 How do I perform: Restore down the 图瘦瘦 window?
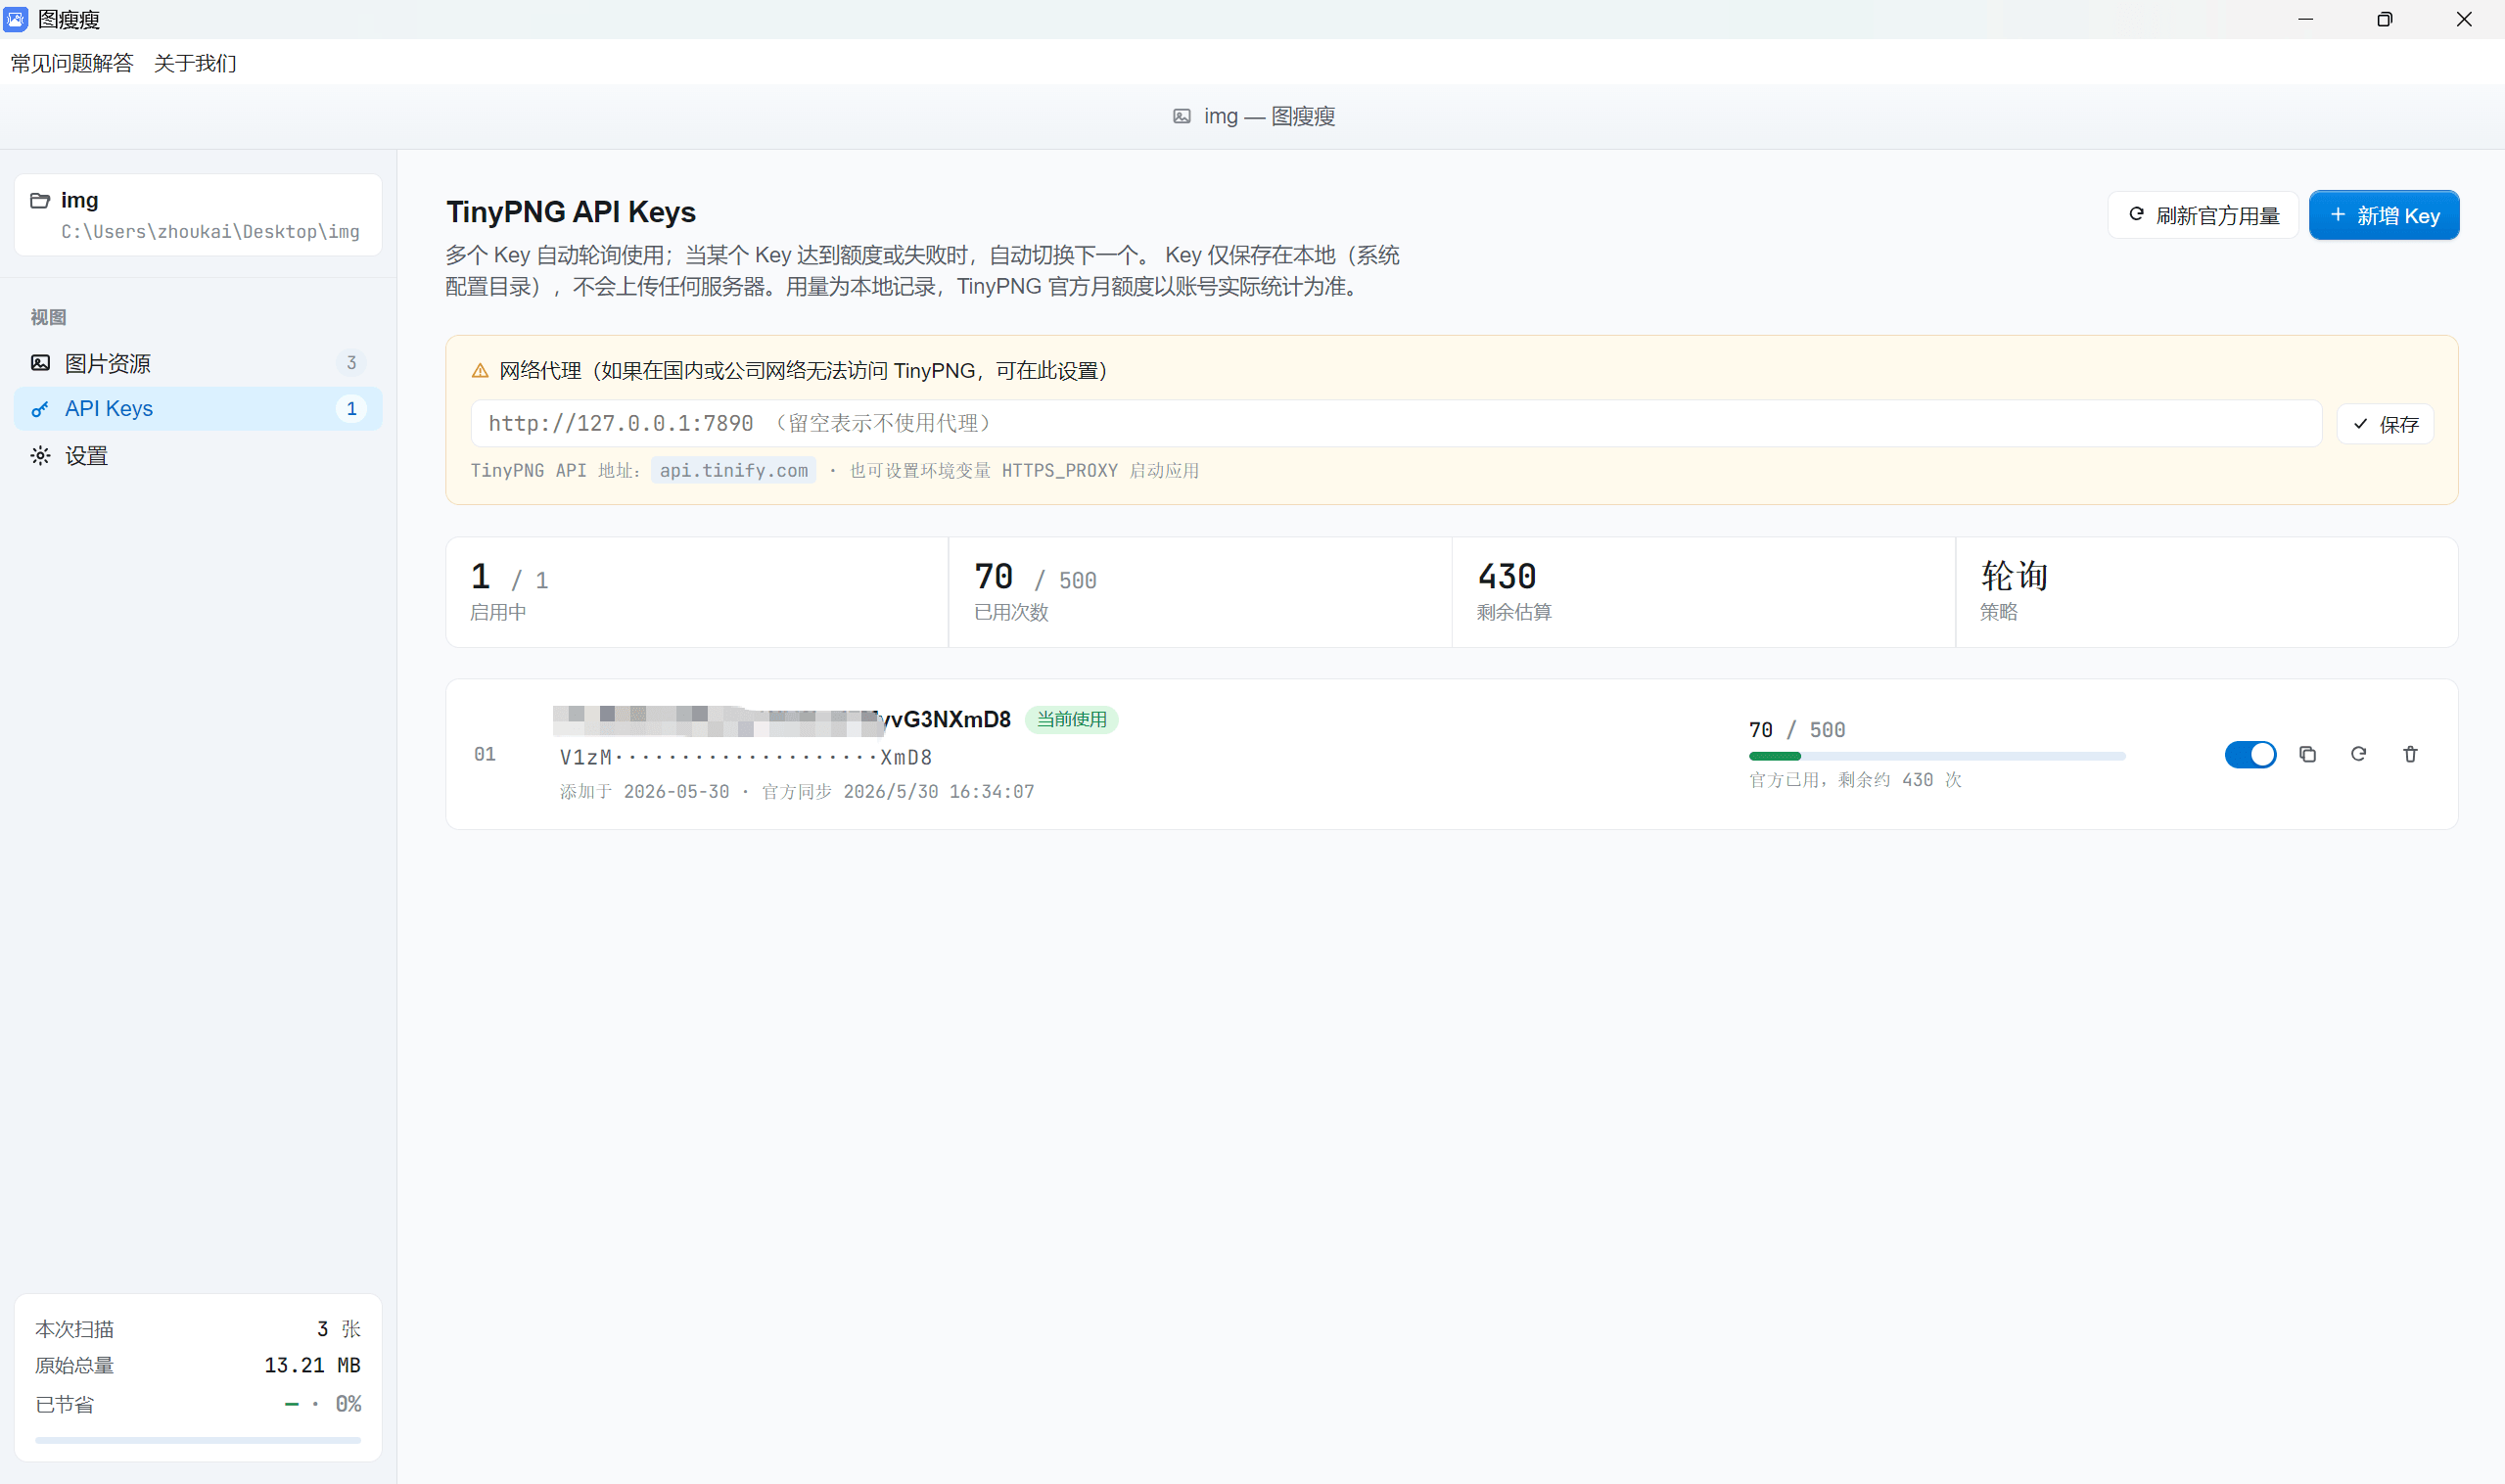tap(2385, 19)
